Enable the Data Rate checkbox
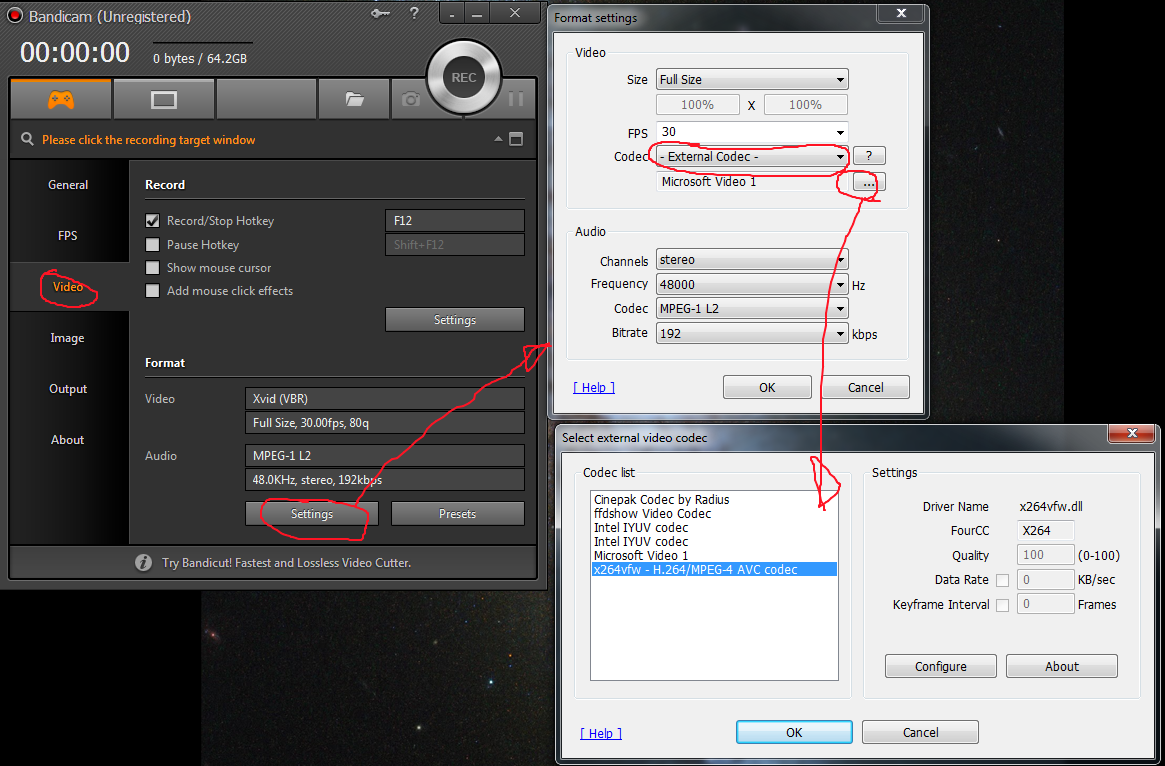The height and width of the screenshot is (766, 1165). point(1002,580)
